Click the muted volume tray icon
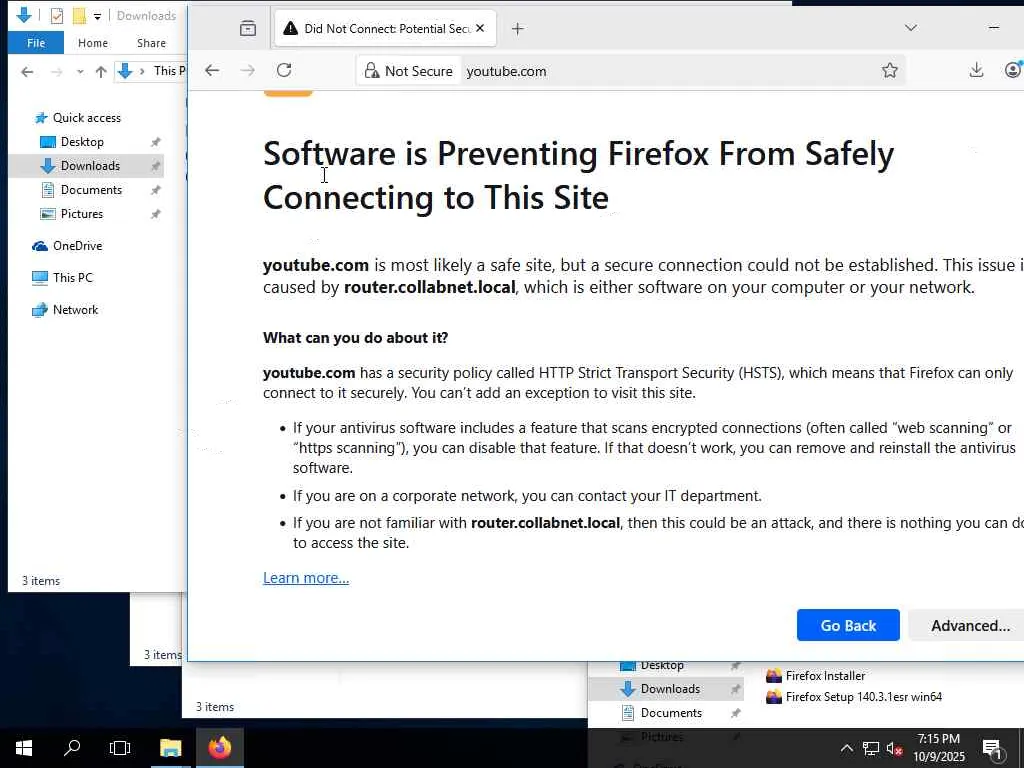1024x768 pixels. pyautogui.click(x=894, y=748)
